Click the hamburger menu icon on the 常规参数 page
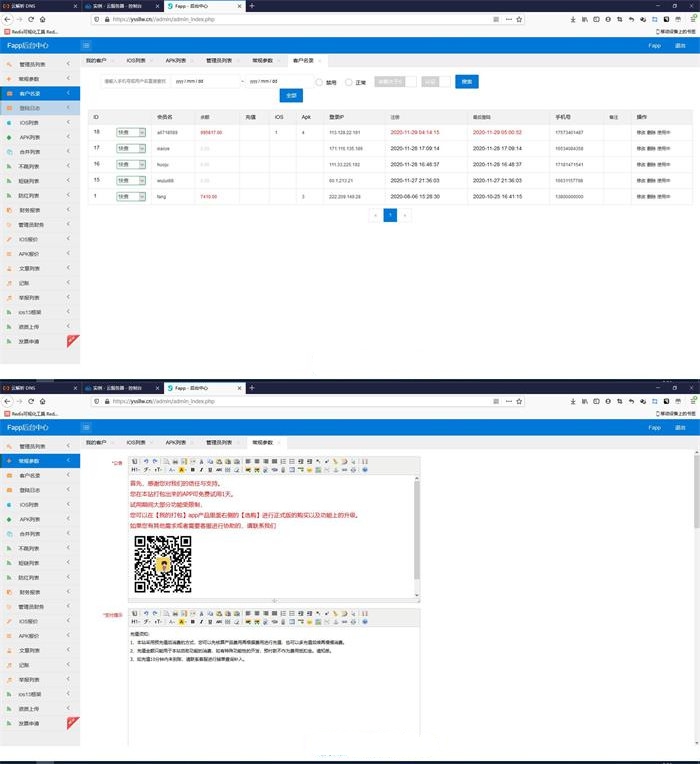Screen dimensions: 700x764 pyautogui.click(x=86, y=427)
